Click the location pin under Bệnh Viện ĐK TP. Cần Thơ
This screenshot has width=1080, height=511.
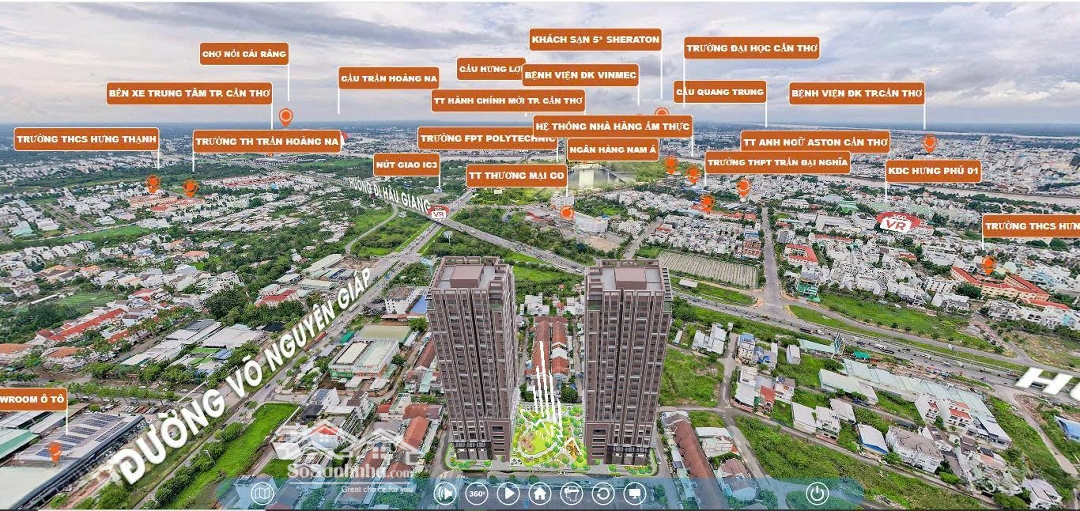point(929,143)
